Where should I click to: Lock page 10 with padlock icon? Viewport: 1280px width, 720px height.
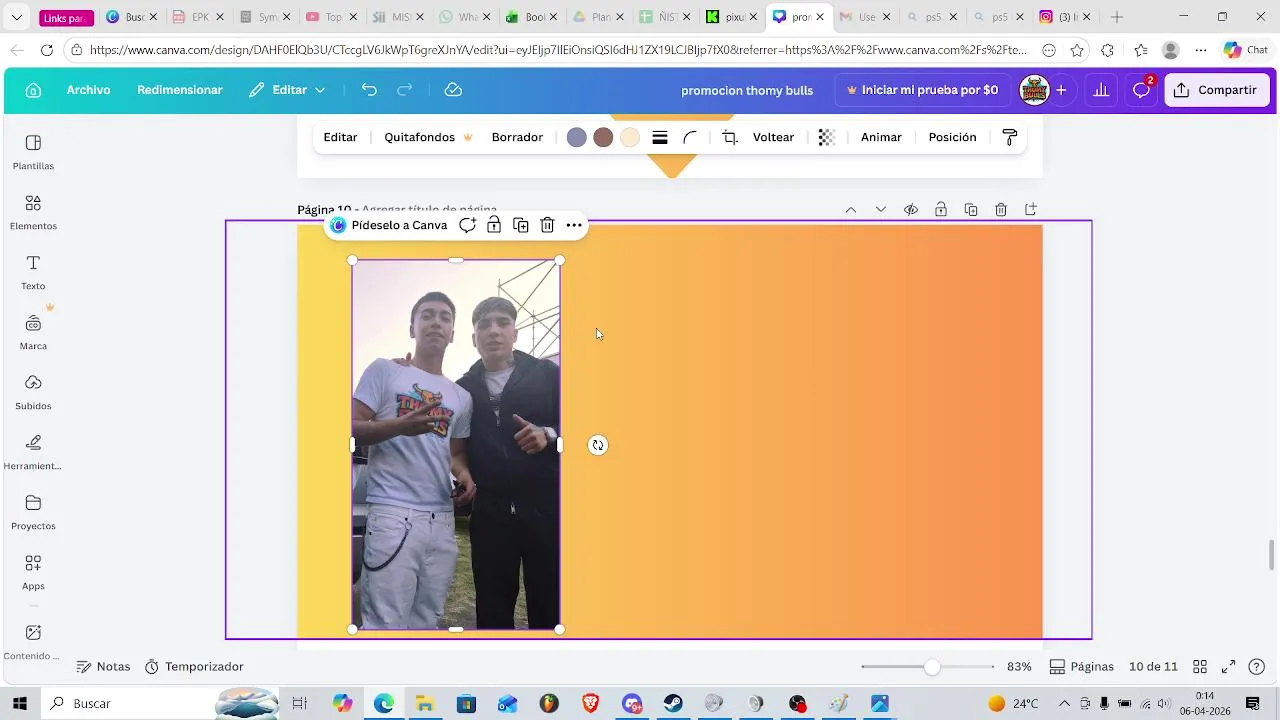click(940, 210)
